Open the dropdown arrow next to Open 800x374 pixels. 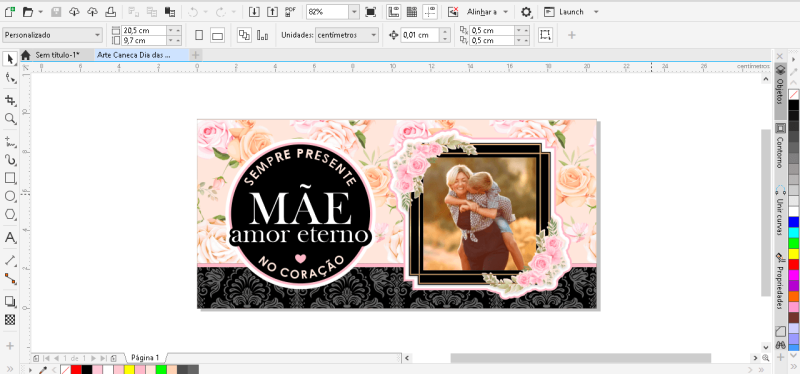click(41, 12)
